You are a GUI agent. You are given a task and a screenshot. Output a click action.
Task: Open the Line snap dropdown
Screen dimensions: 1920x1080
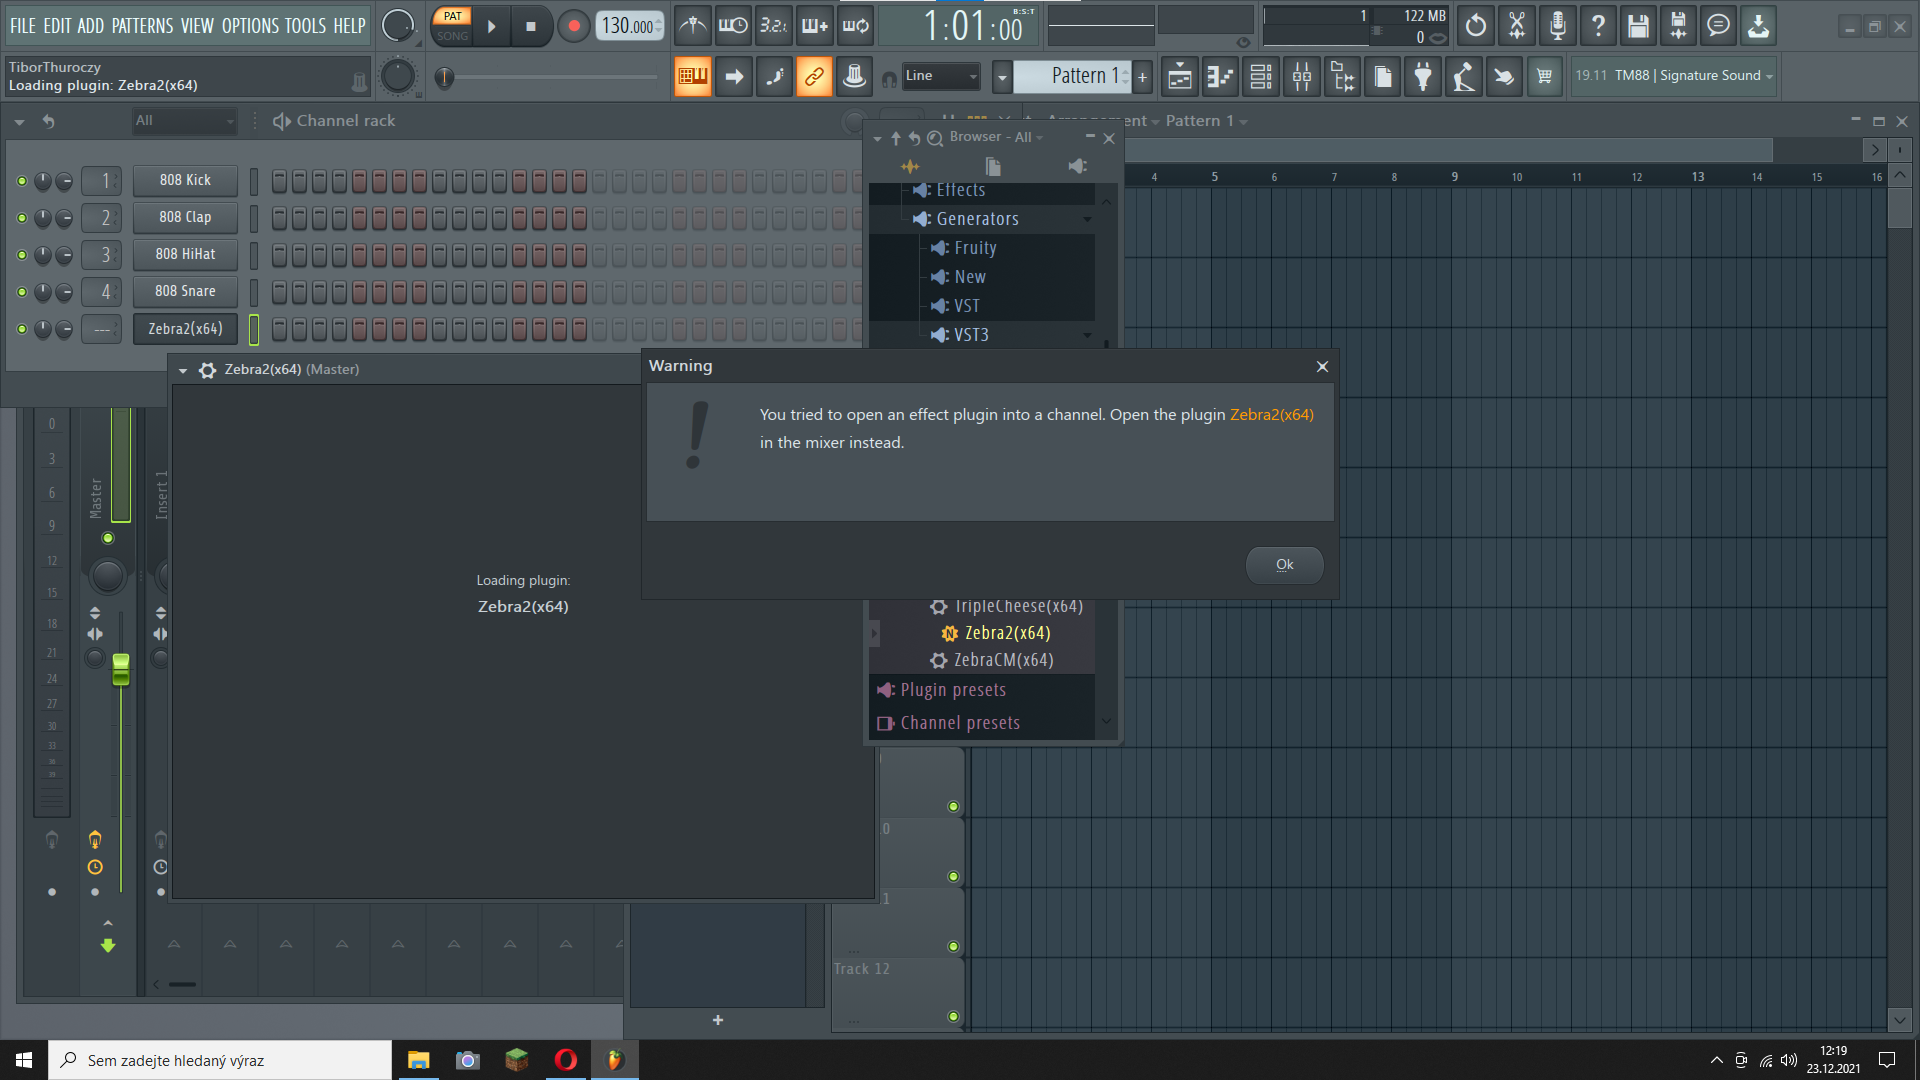[941, 76]
